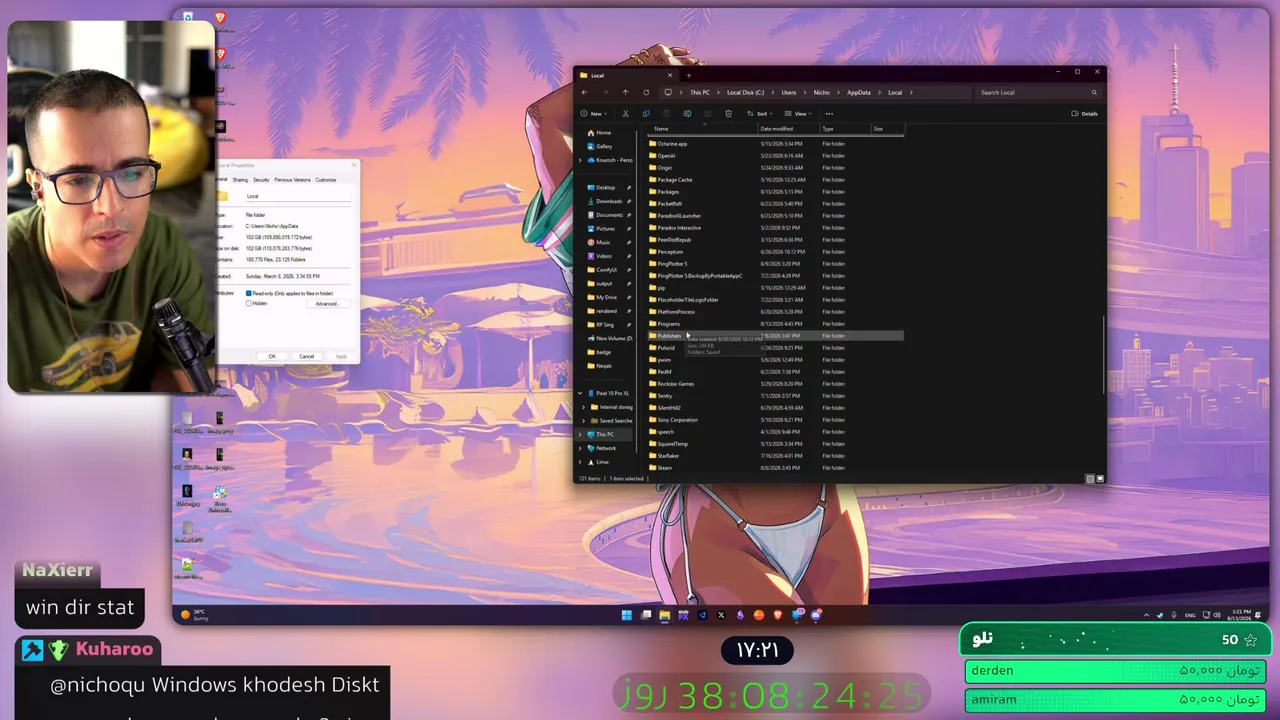Image resolution: width=1280 pixels, height=720 pixels.
Task: Select the Sony Corporation folder
Action: click(775, 420)
